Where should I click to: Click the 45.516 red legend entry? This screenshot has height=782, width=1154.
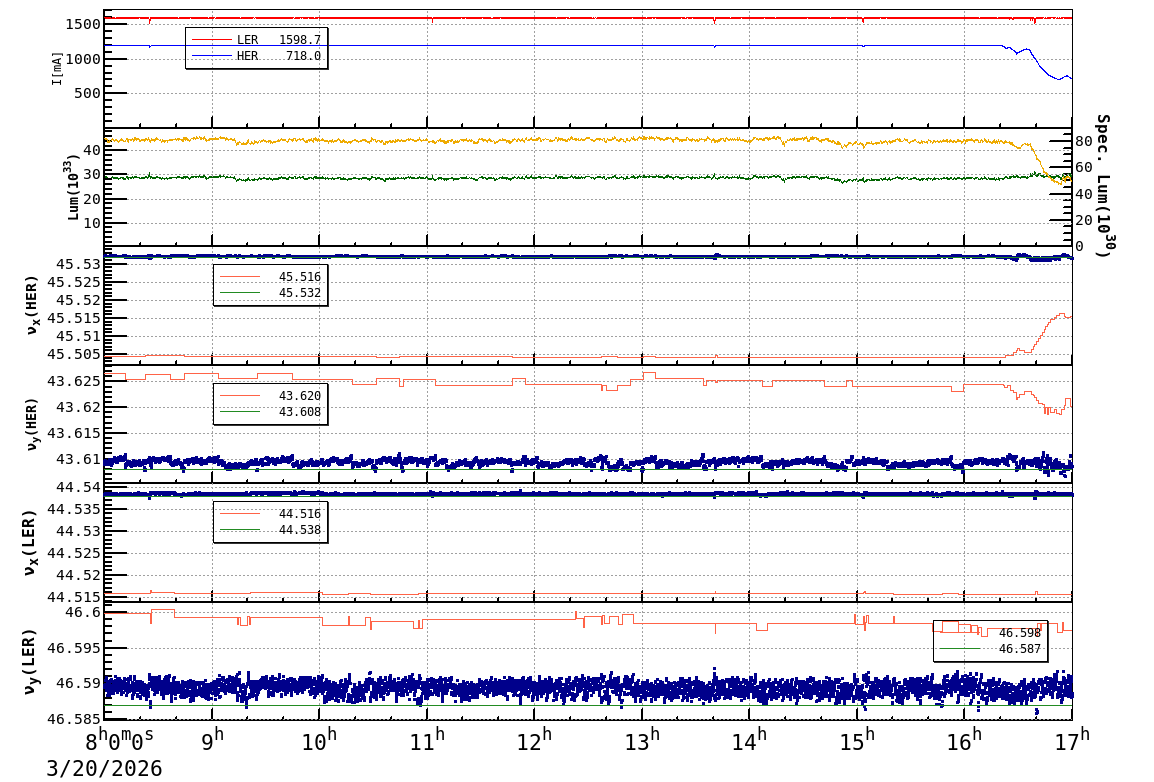(x=270, y=277)
